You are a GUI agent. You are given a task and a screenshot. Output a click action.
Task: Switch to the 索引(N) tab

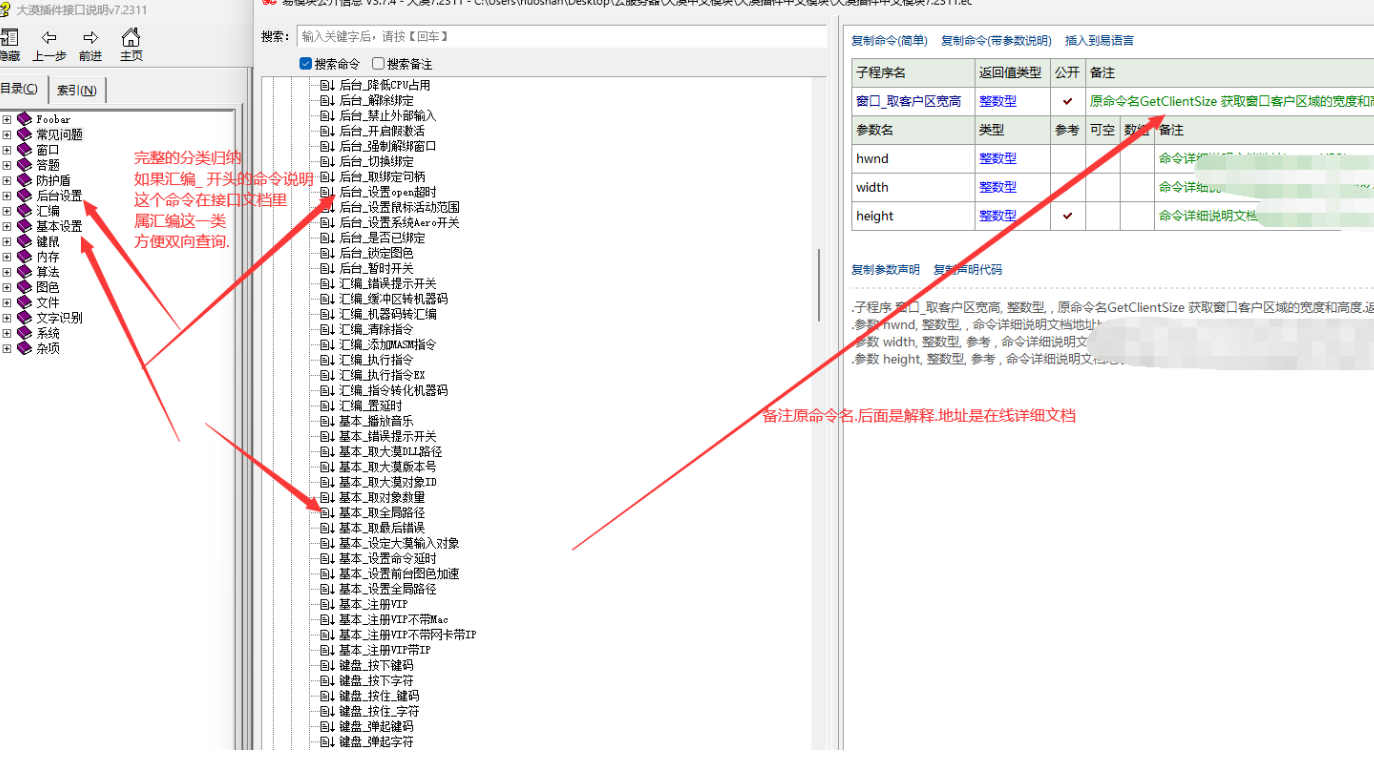[x=76, y=89]
